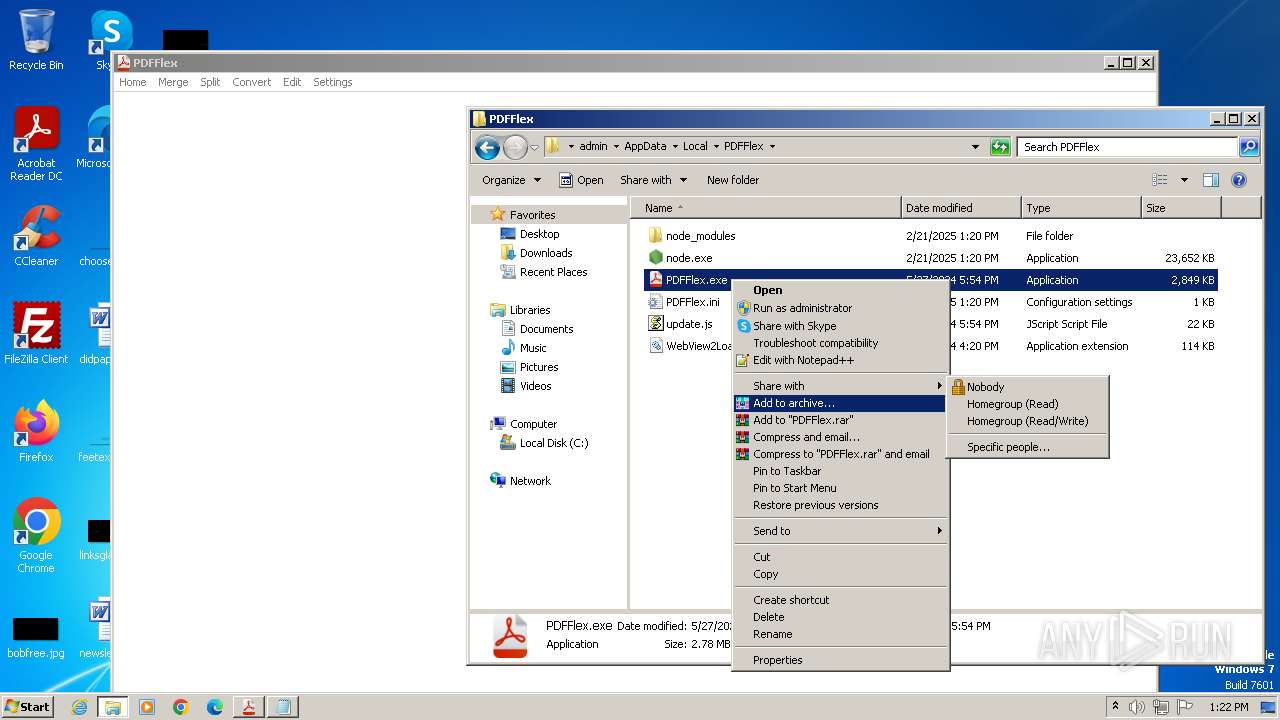
Task: Choose Specific people... in submenu
Action: 1028,447
